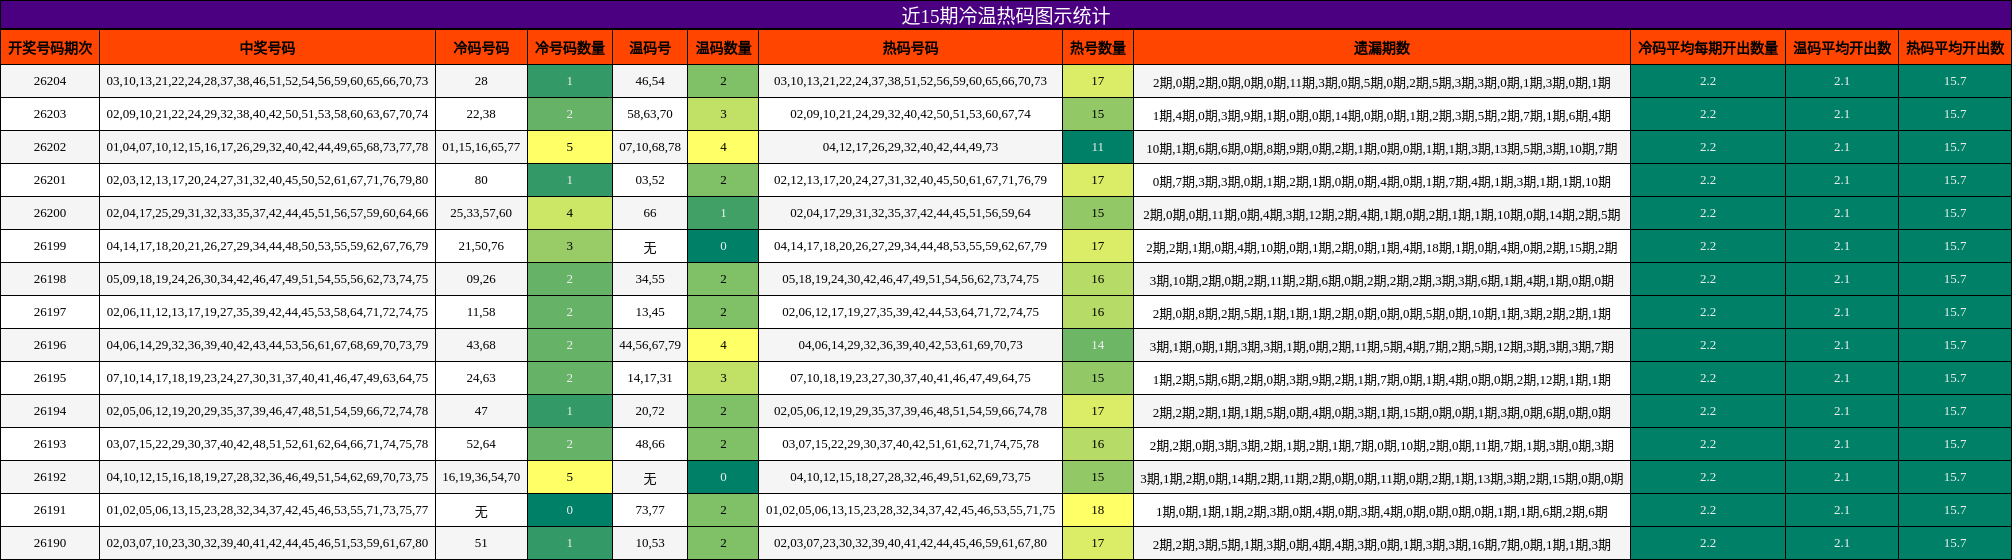Viewport: 2012px width, 560px height.
Task: Click the cold count 4 in row 26200
Action: pyautogui.click(x=570, y=213)
